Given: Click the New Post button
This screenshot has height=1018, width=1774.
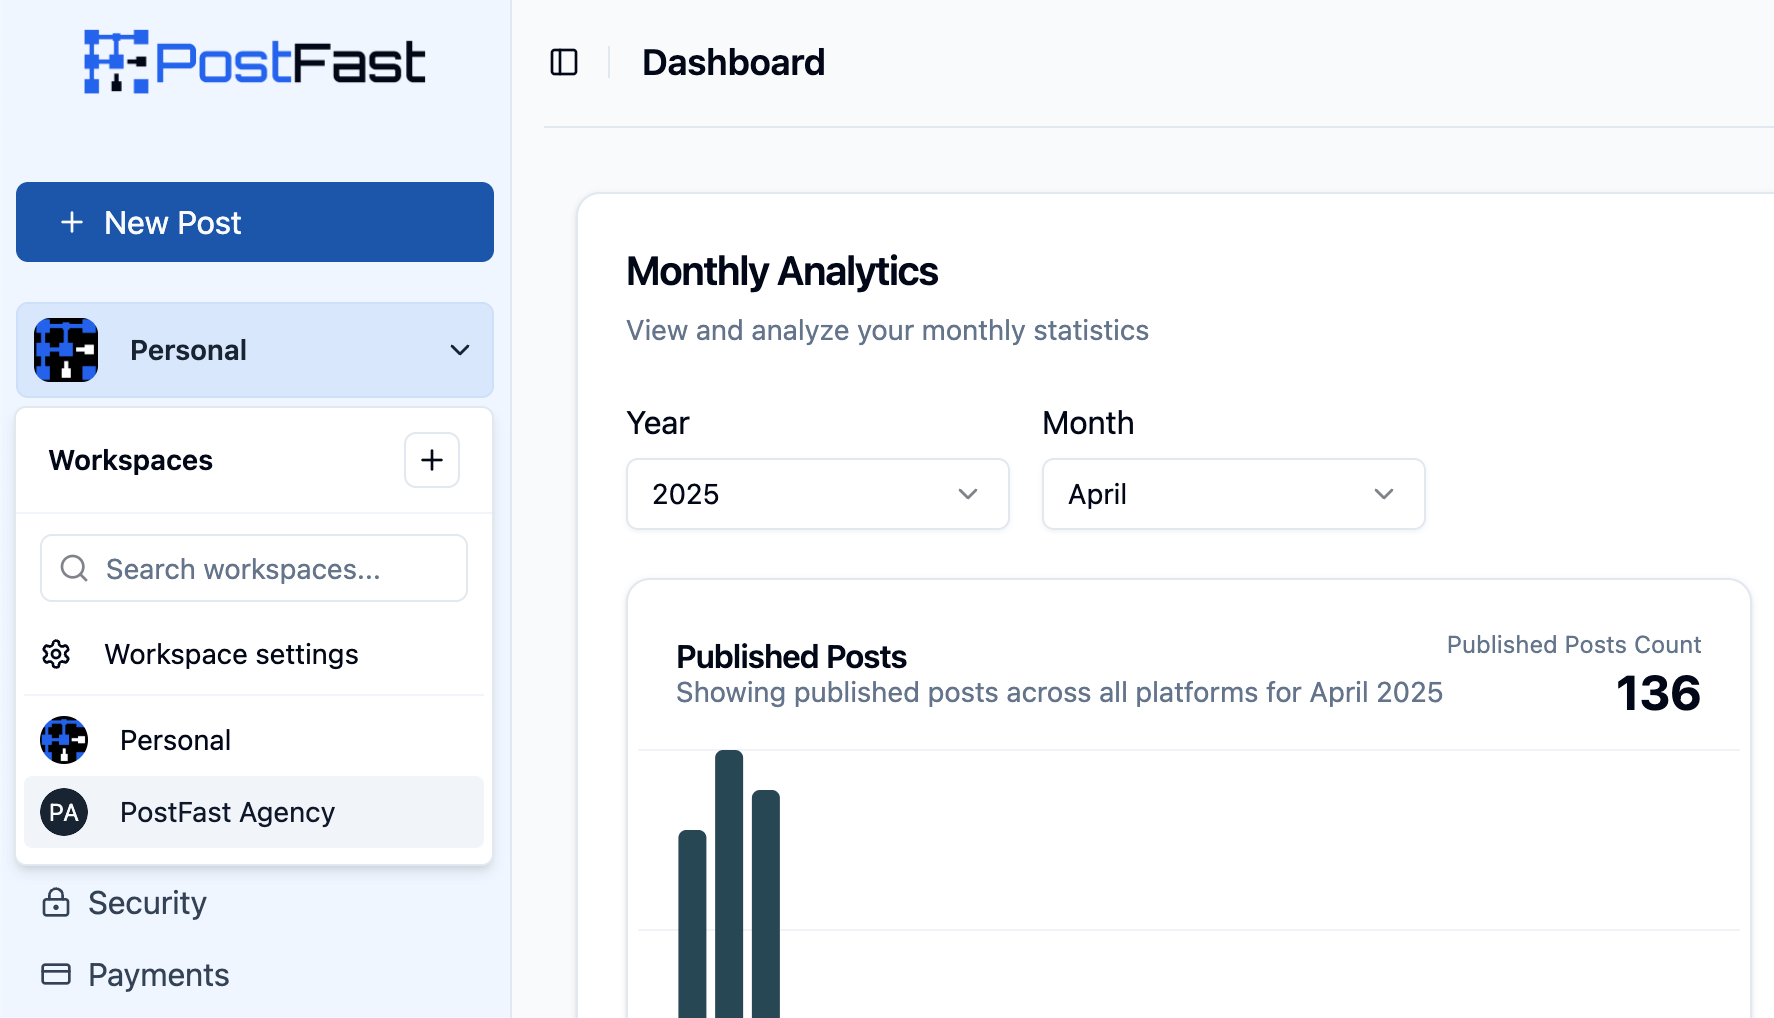Looking at the screenshot, I should [x=255, y=222].
